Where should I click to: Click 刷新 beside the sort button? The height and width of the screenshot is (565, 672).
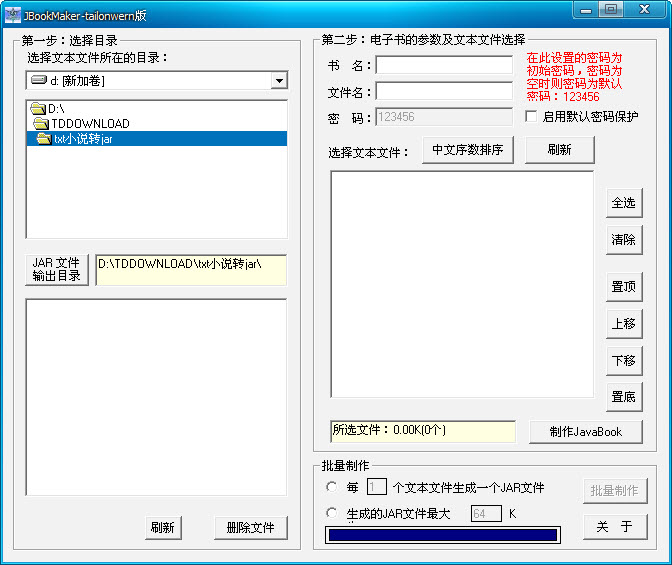pyautogui.click(x=559, y=150)
